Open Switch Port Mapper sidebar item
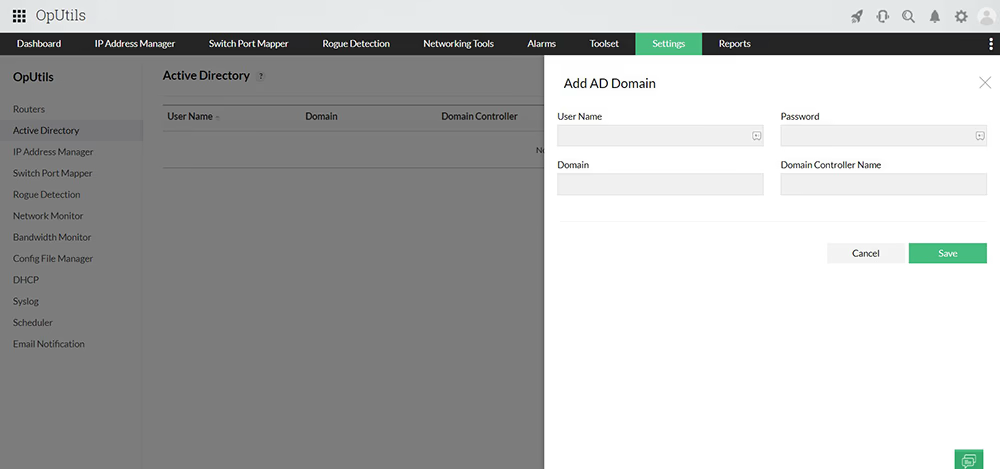 (52, 173)
